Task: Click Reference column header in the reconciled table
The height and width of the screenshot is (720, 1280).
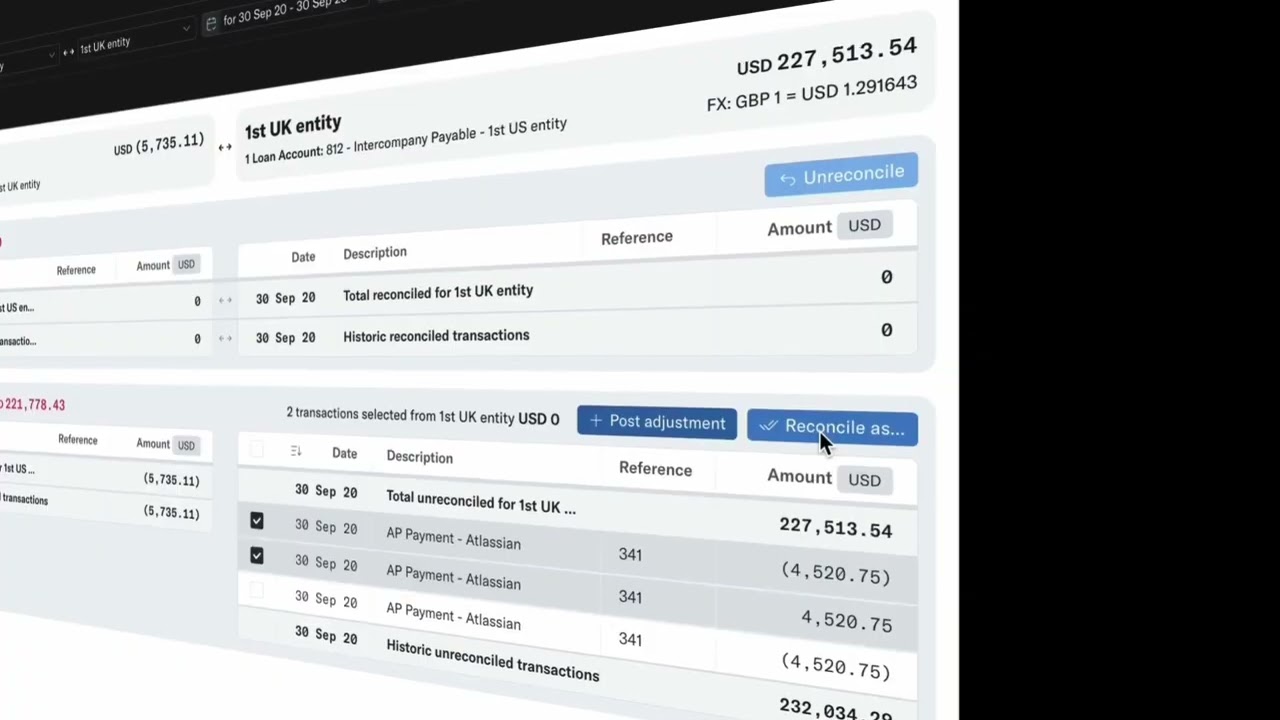Action: 637,238
